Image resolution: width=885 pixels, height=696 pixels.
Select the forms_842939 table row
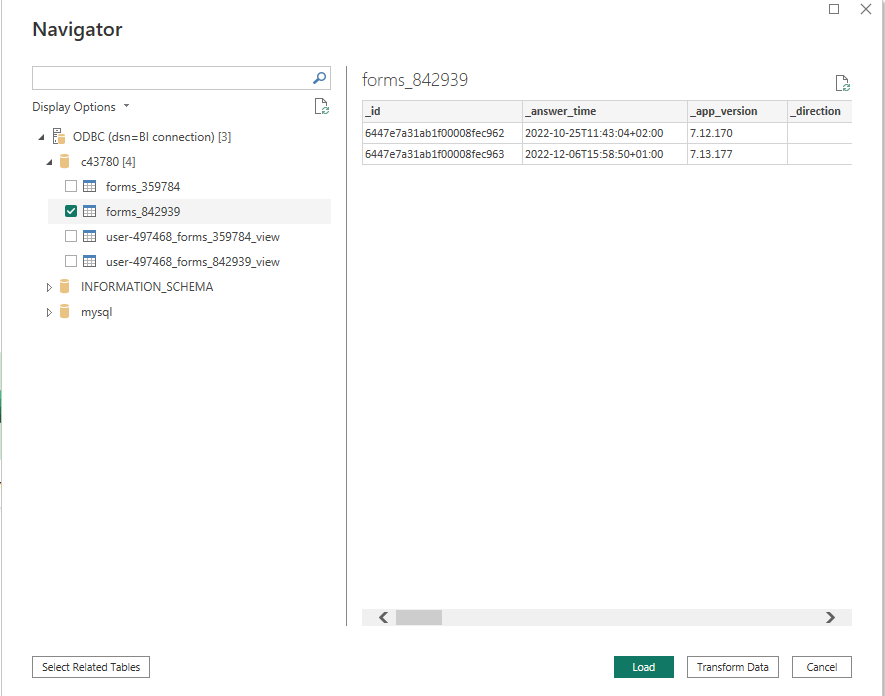189,211
